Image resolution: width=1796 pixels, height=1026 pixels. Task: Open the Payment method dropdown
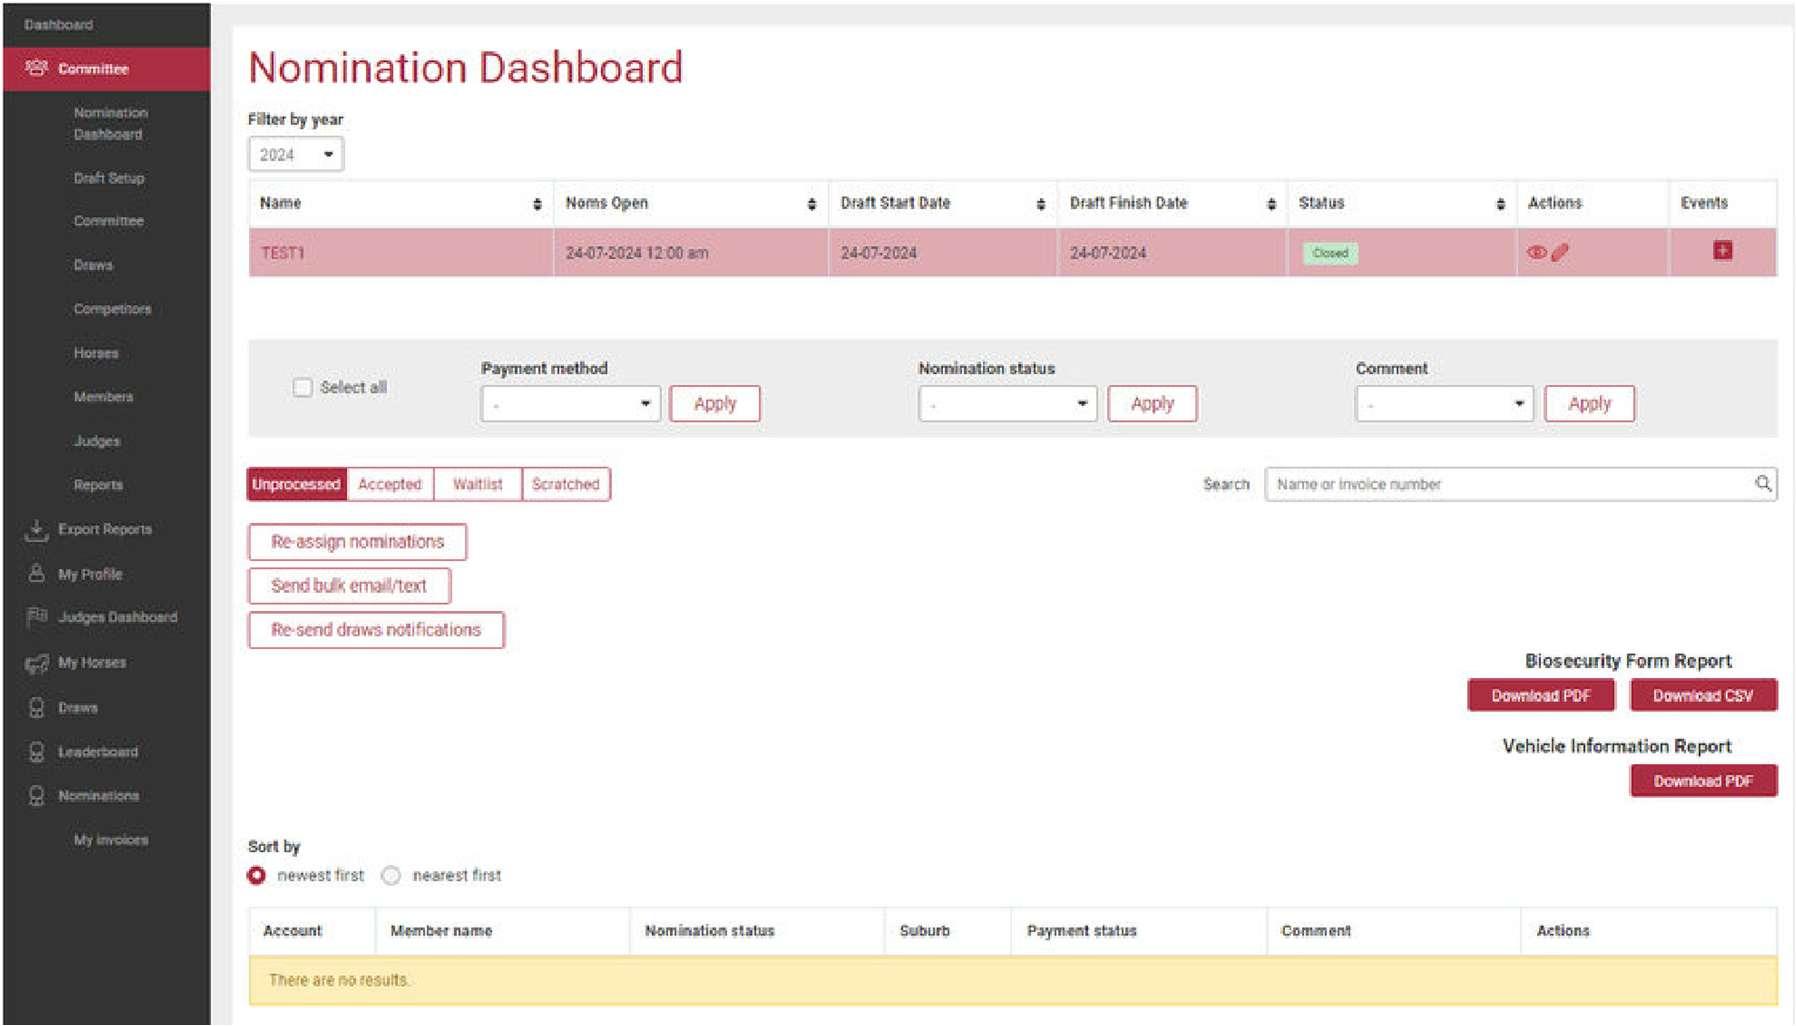point(570,404)
